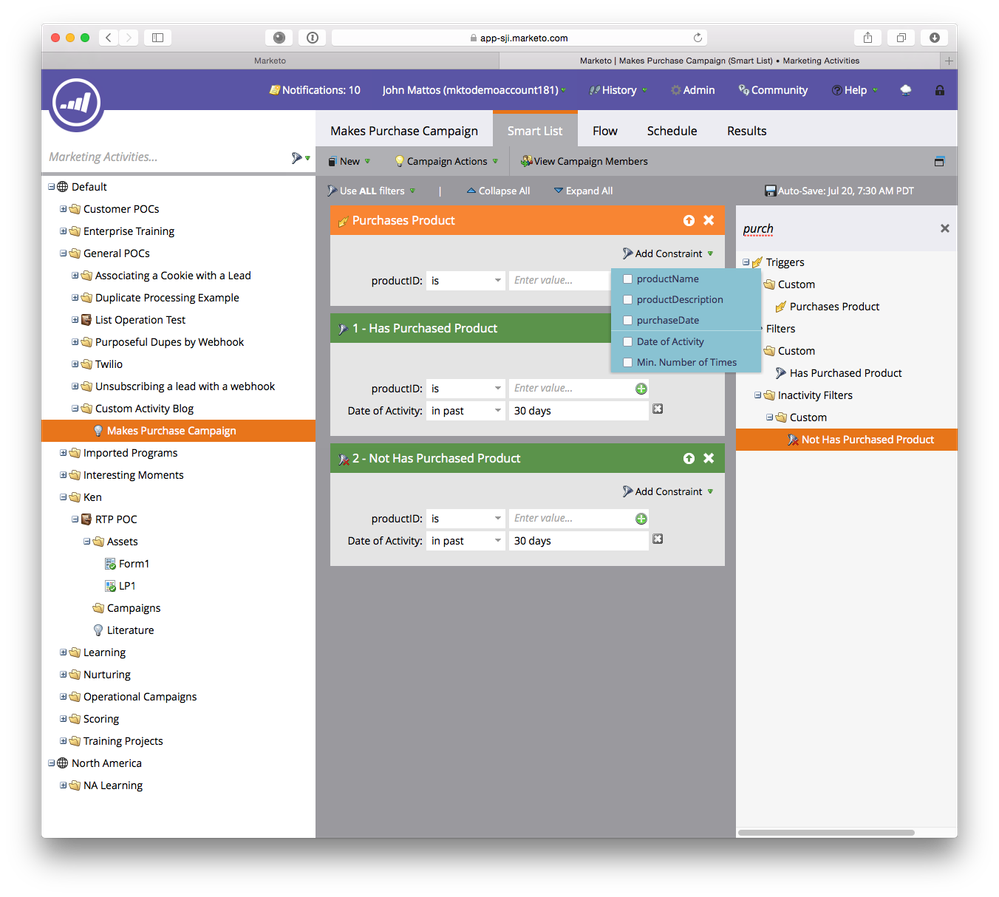Open the chat bubble icon in header
Screen dimensions: 999x897
[x=905, y=90]
